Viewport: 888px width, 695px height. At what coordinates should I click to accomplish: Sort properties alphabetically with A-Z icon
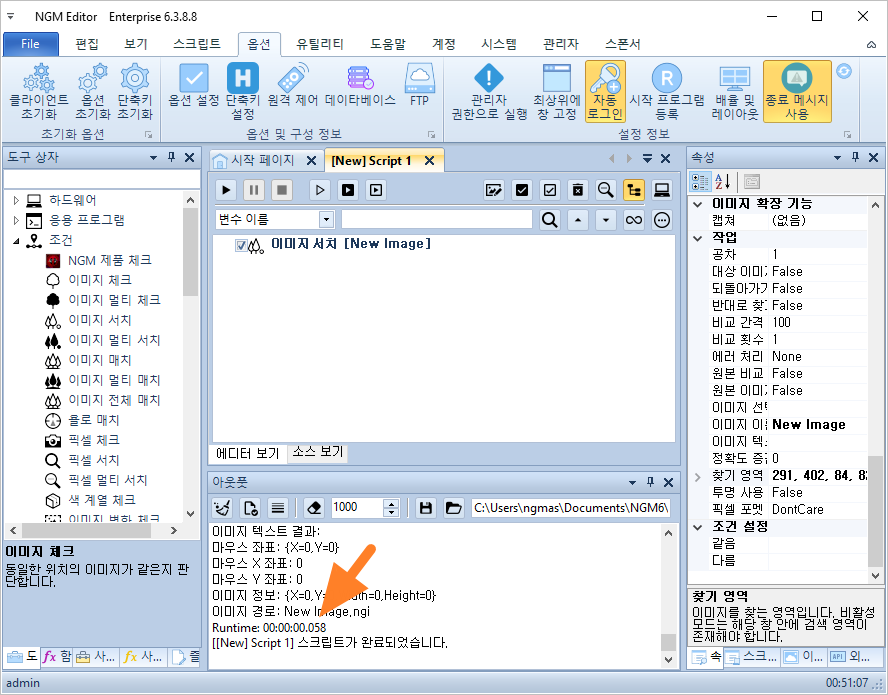click(x=722, y=182)
